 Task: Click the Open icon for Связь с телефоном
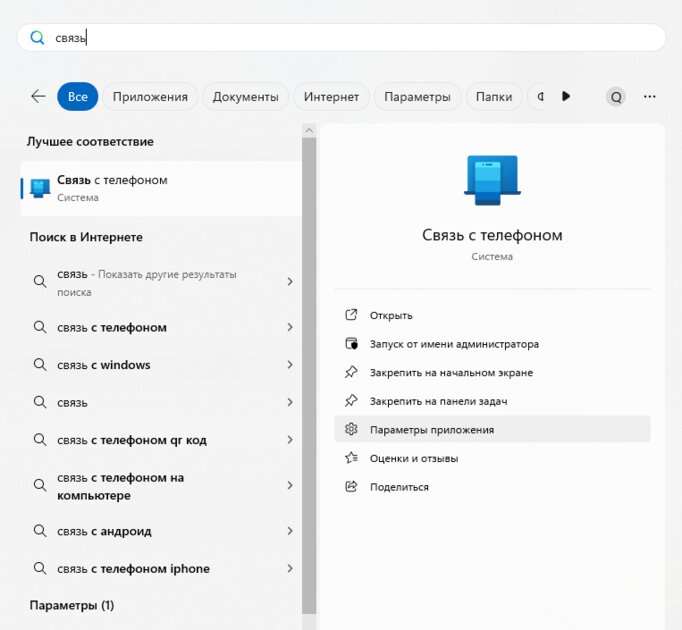tap(351, 315)
